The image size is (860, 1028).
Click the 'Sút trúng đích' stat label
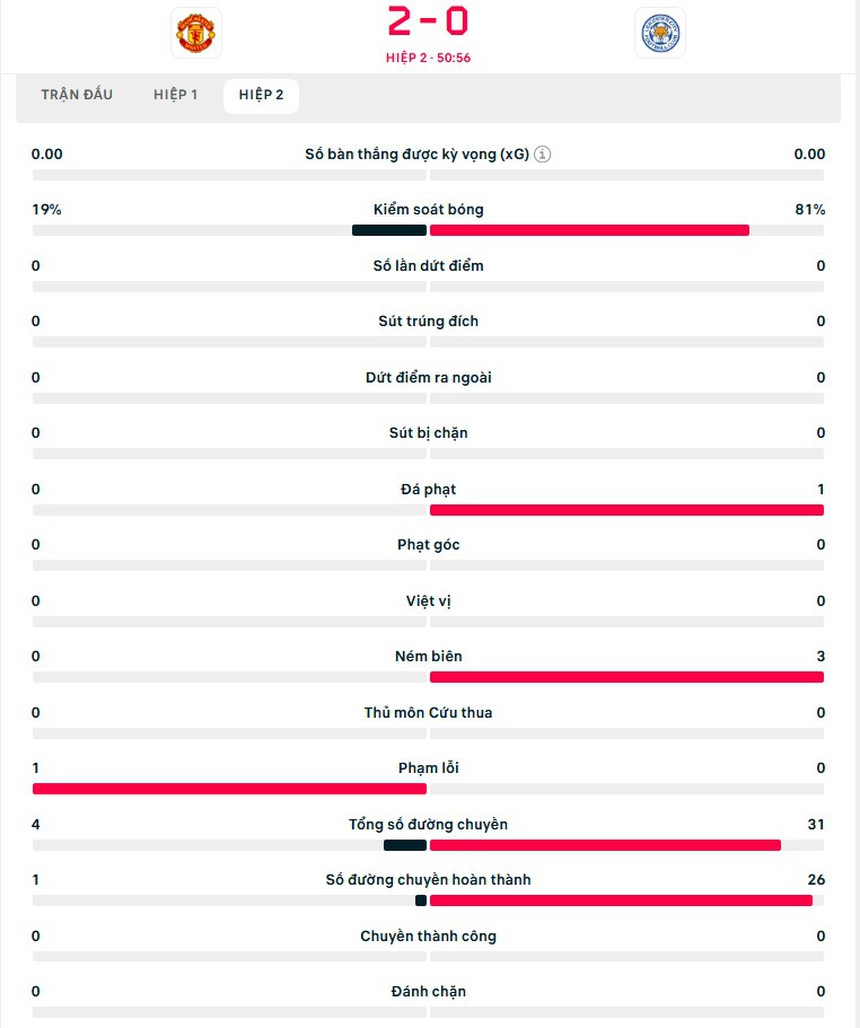coord(428,321)
